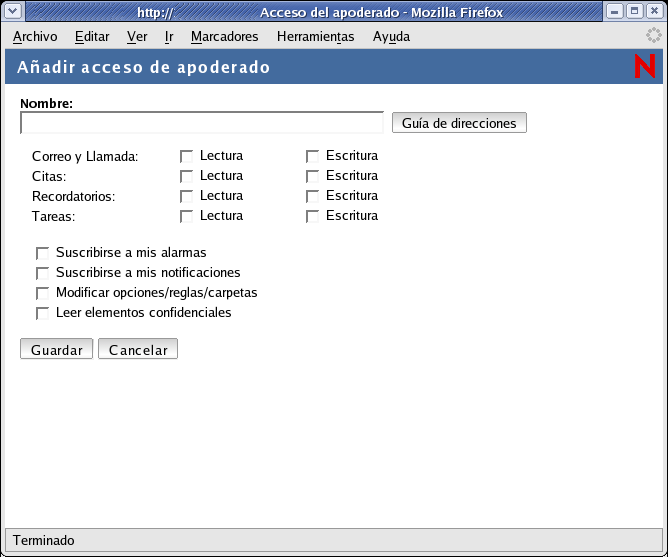Viewport: 668px width, 557px height.
Task: Toggle Modificar opciones/reglas/carpetas option
Action: pyautogui.click(x=43, y=293)
